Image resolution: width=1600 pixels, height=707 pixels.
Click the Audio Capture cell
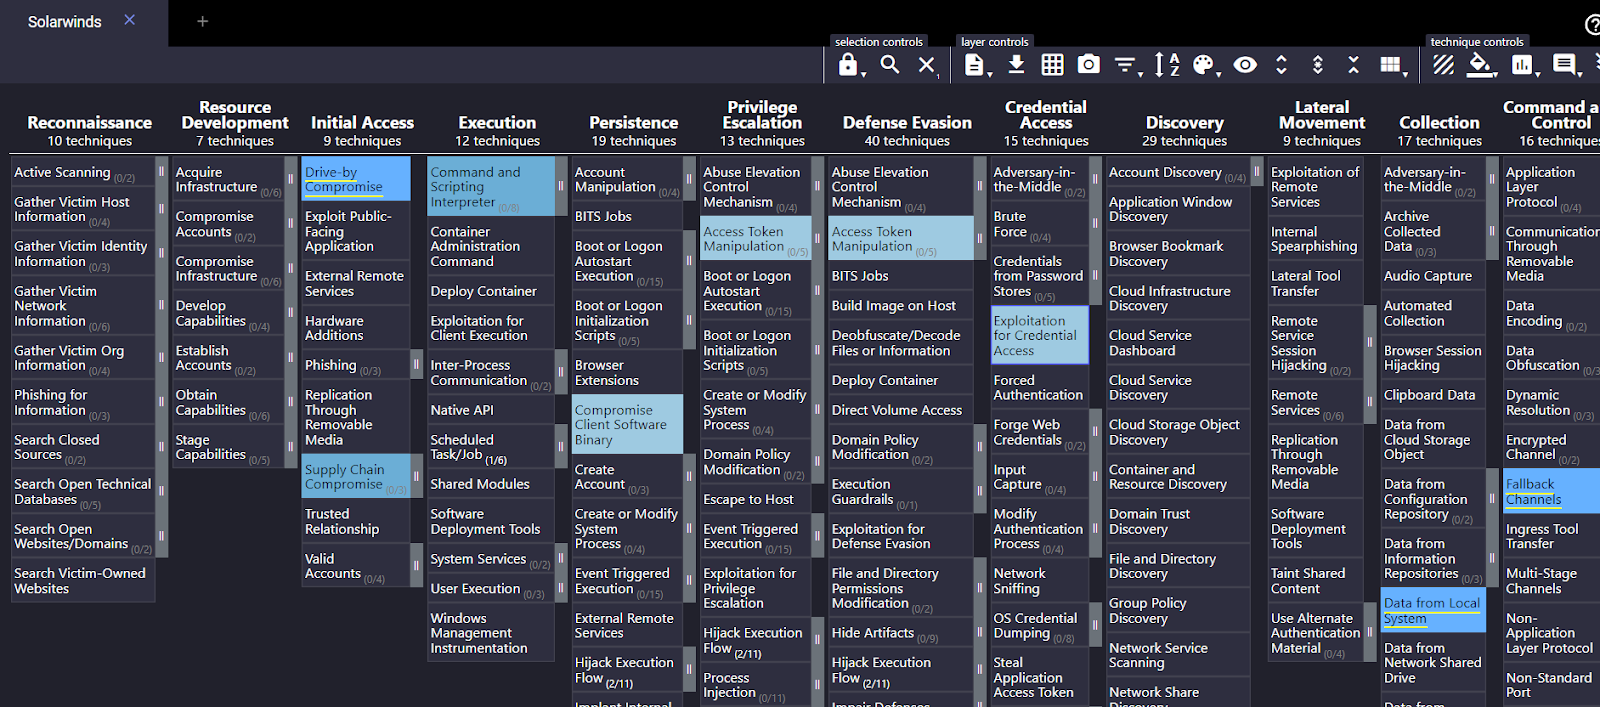[x=1433, y=276]
